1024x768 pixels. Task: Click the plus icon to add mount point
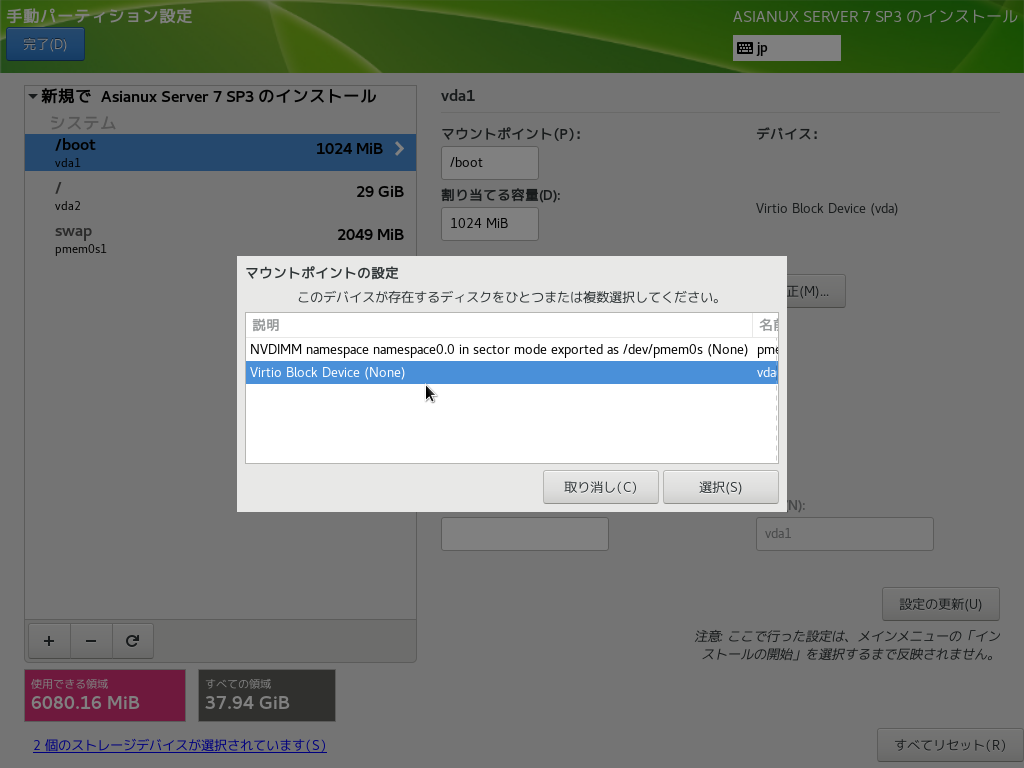pos(49,641)
